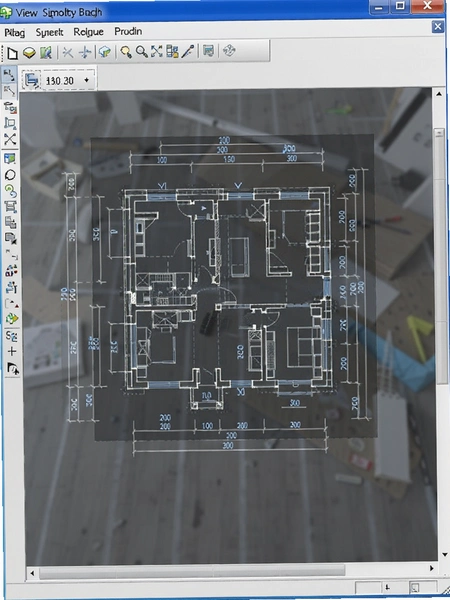The image size is (450, 600).
Task: Click the crosshair plus tool in sidebar
Action: [x=12, y=351]
